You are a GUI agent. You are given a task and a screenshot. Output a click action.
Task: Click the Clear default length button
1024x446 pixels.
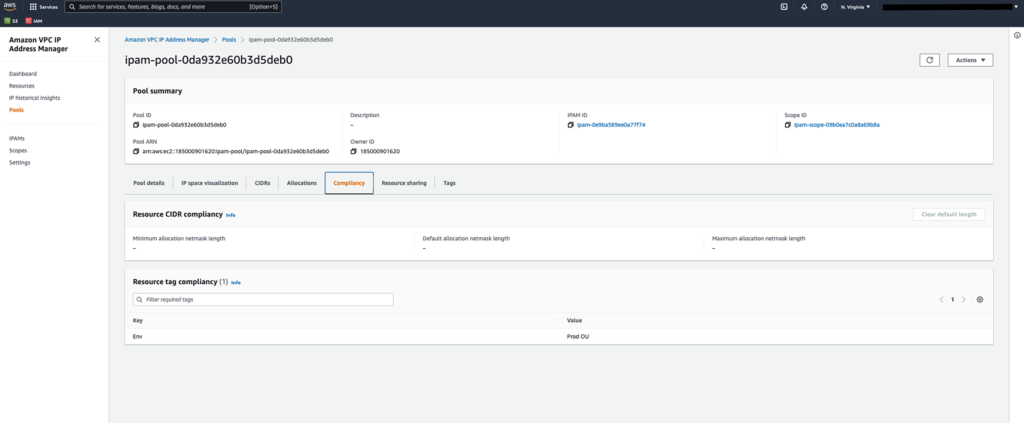point(949,215)
